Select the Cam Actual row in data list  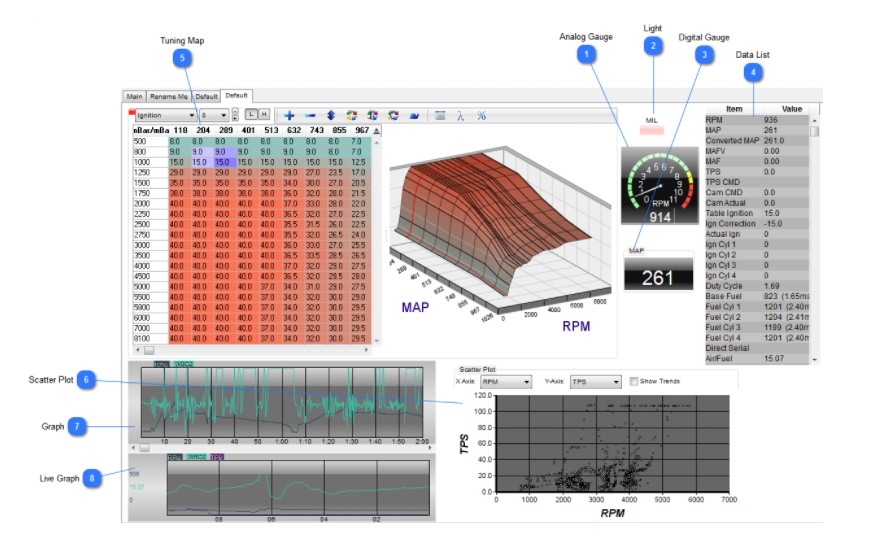click(757, 203)
